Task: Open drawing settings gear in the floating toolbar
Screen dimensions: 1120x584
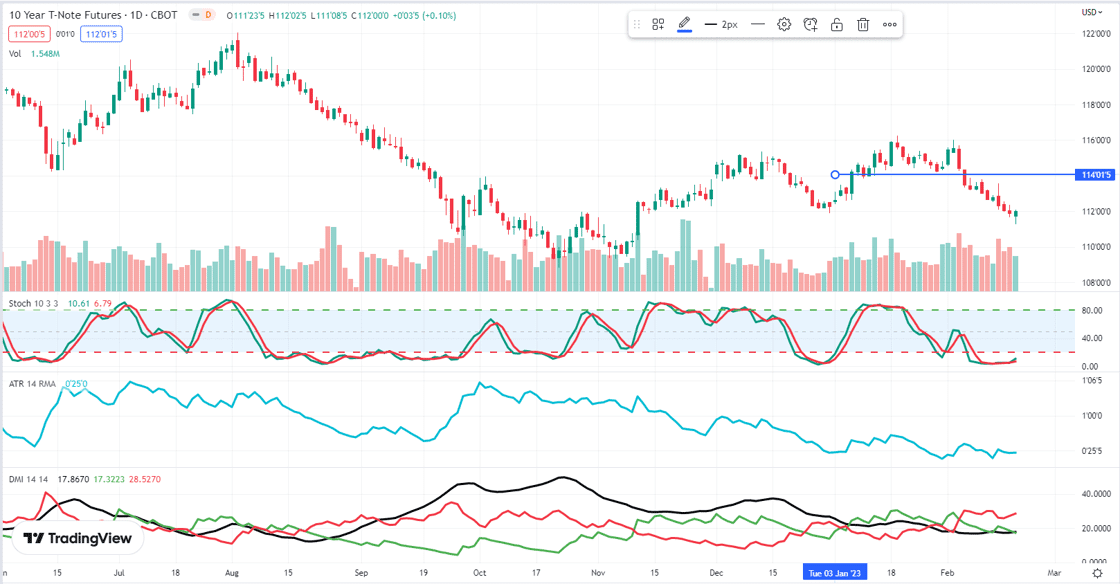Action: coord(784,24)
